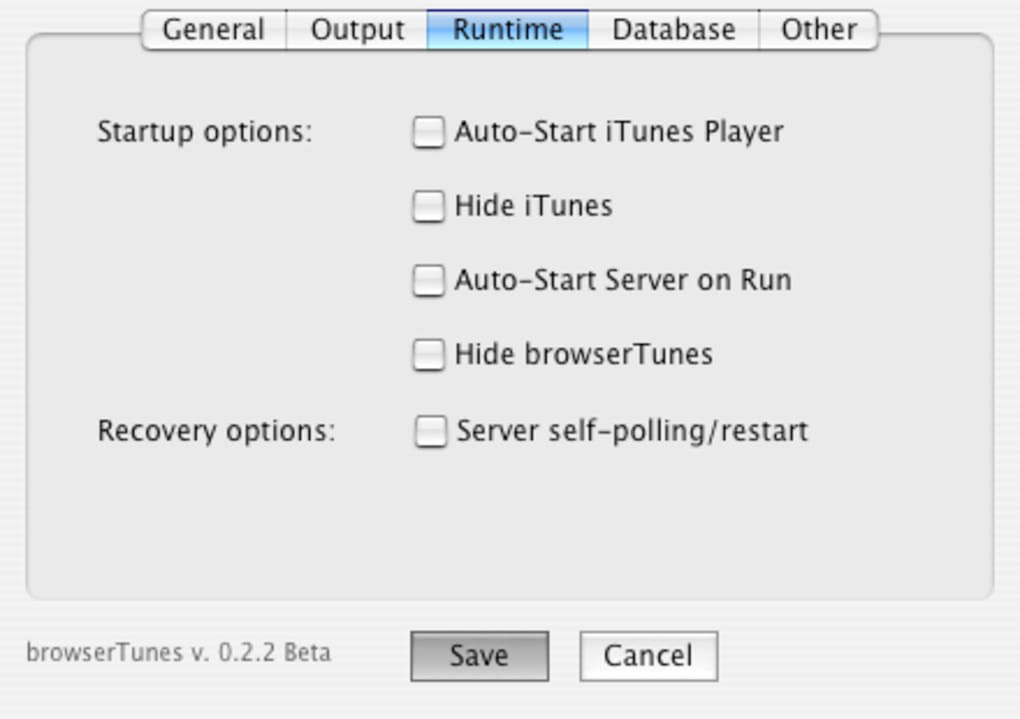The width and height of the screenshot is (1020, 719).
Task: Check the Auto-Start Server on Run box
Action: coord(428,280)
